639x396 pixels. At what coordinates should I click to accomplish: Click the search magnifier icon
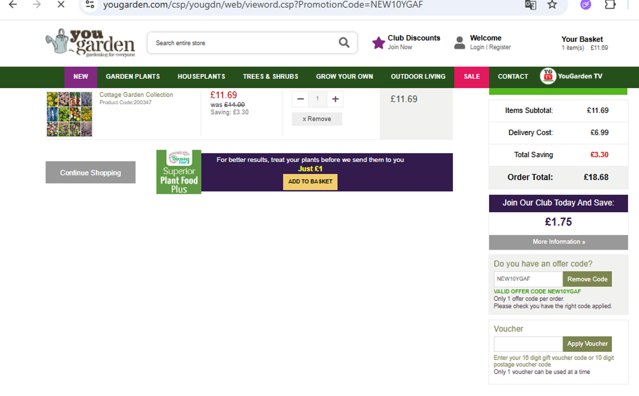(x=344, y=42)
